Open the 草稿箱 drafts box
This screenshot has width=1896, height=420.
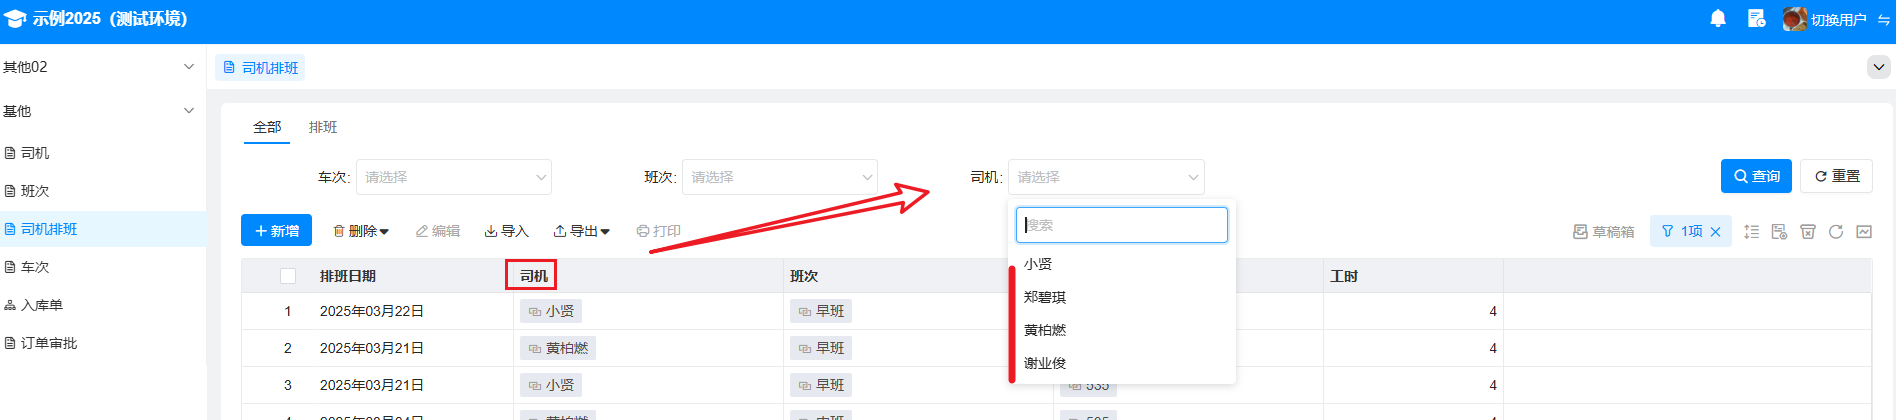tap(1603, 231)
